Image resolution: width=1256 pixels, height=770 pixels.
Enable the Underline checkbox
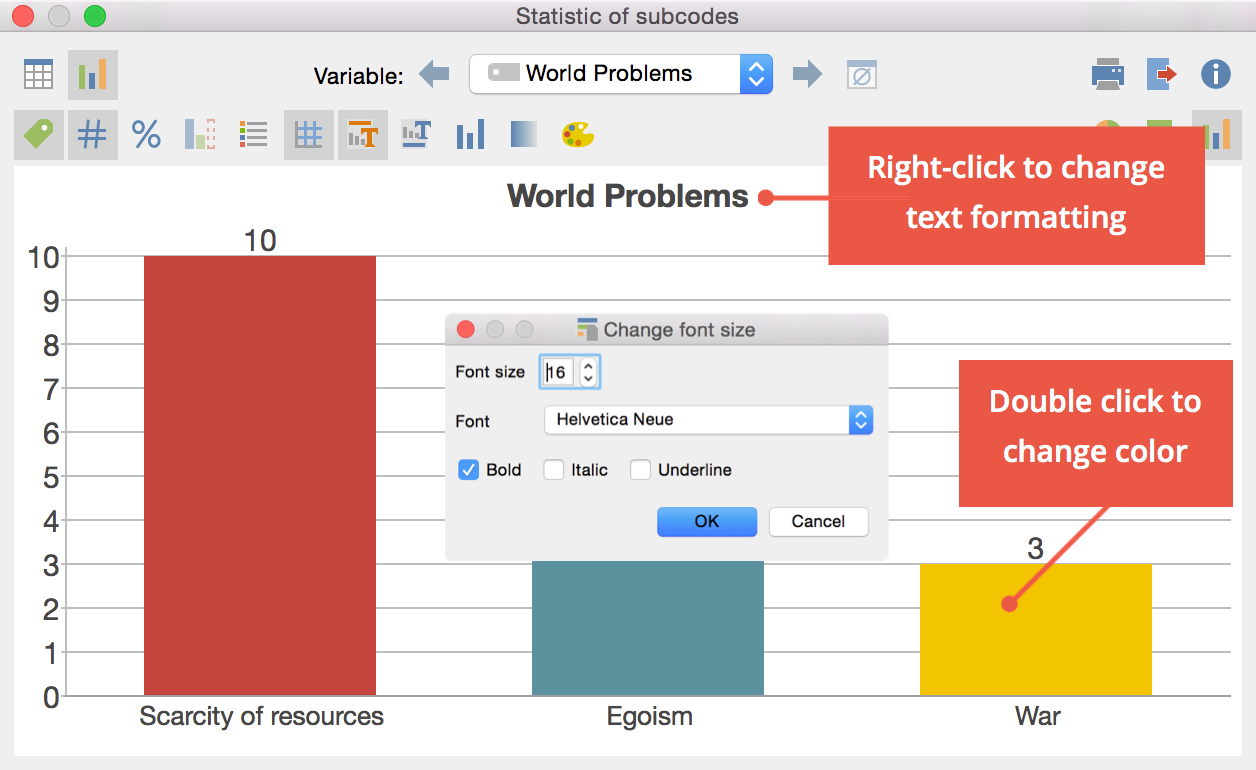[x=641, y=470]
